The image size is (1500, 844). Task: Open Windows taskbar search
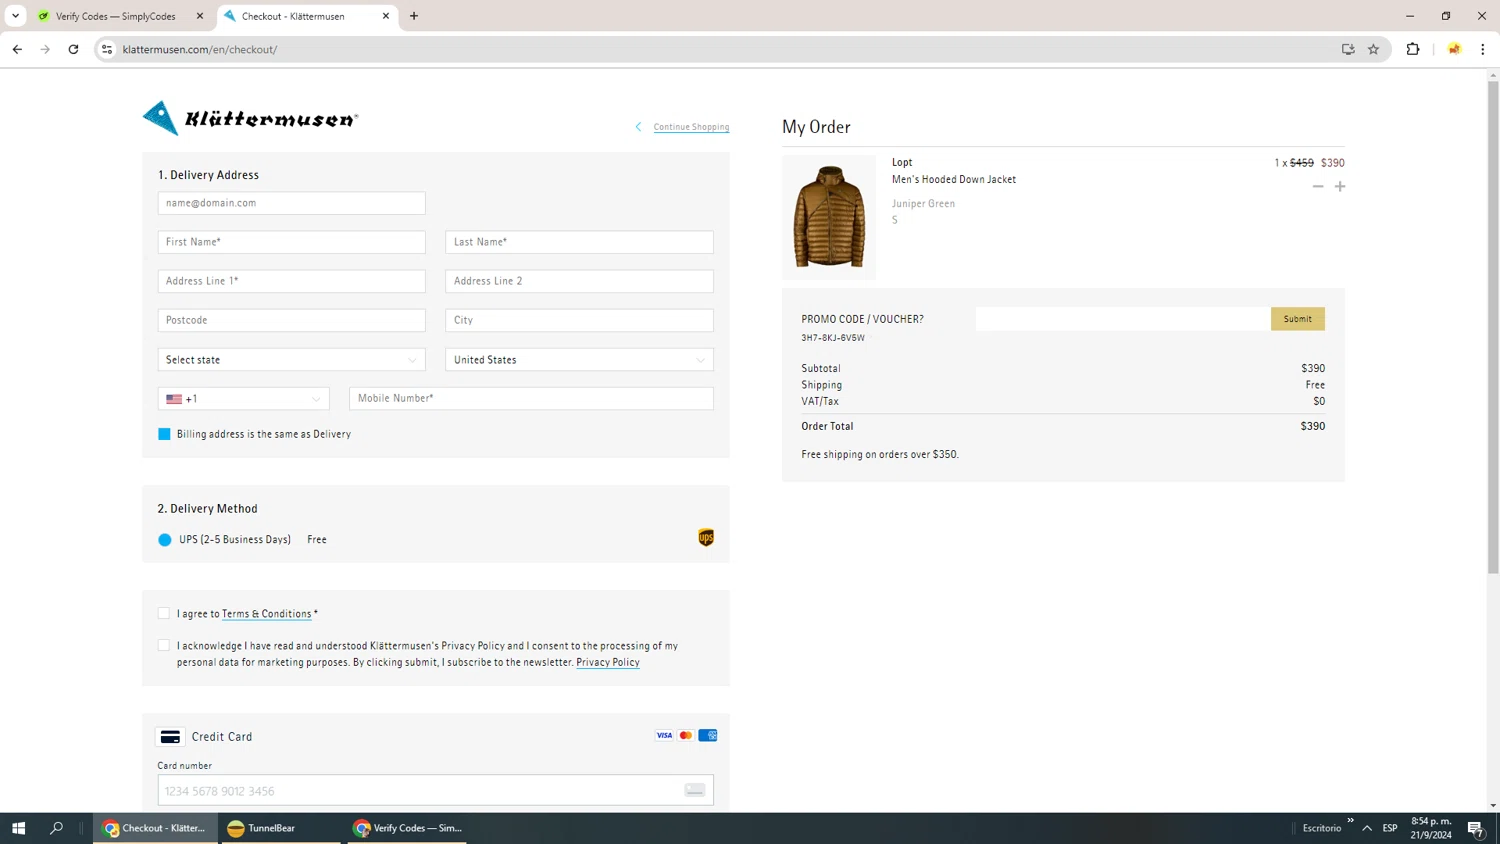[56, 828]
